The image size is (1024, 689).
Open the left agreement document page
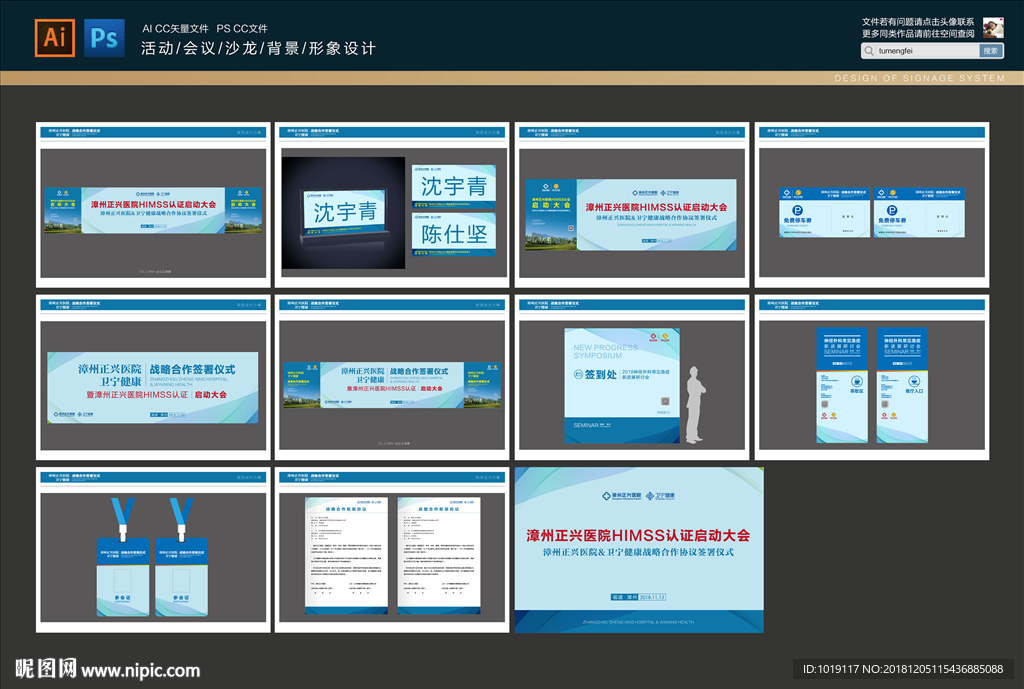[x=346, y=556]
